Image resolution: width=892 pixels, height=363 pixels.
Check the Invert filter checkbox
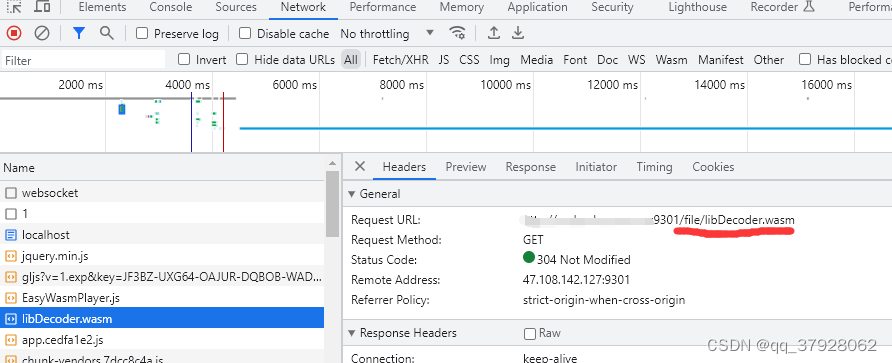pos(184,59)
